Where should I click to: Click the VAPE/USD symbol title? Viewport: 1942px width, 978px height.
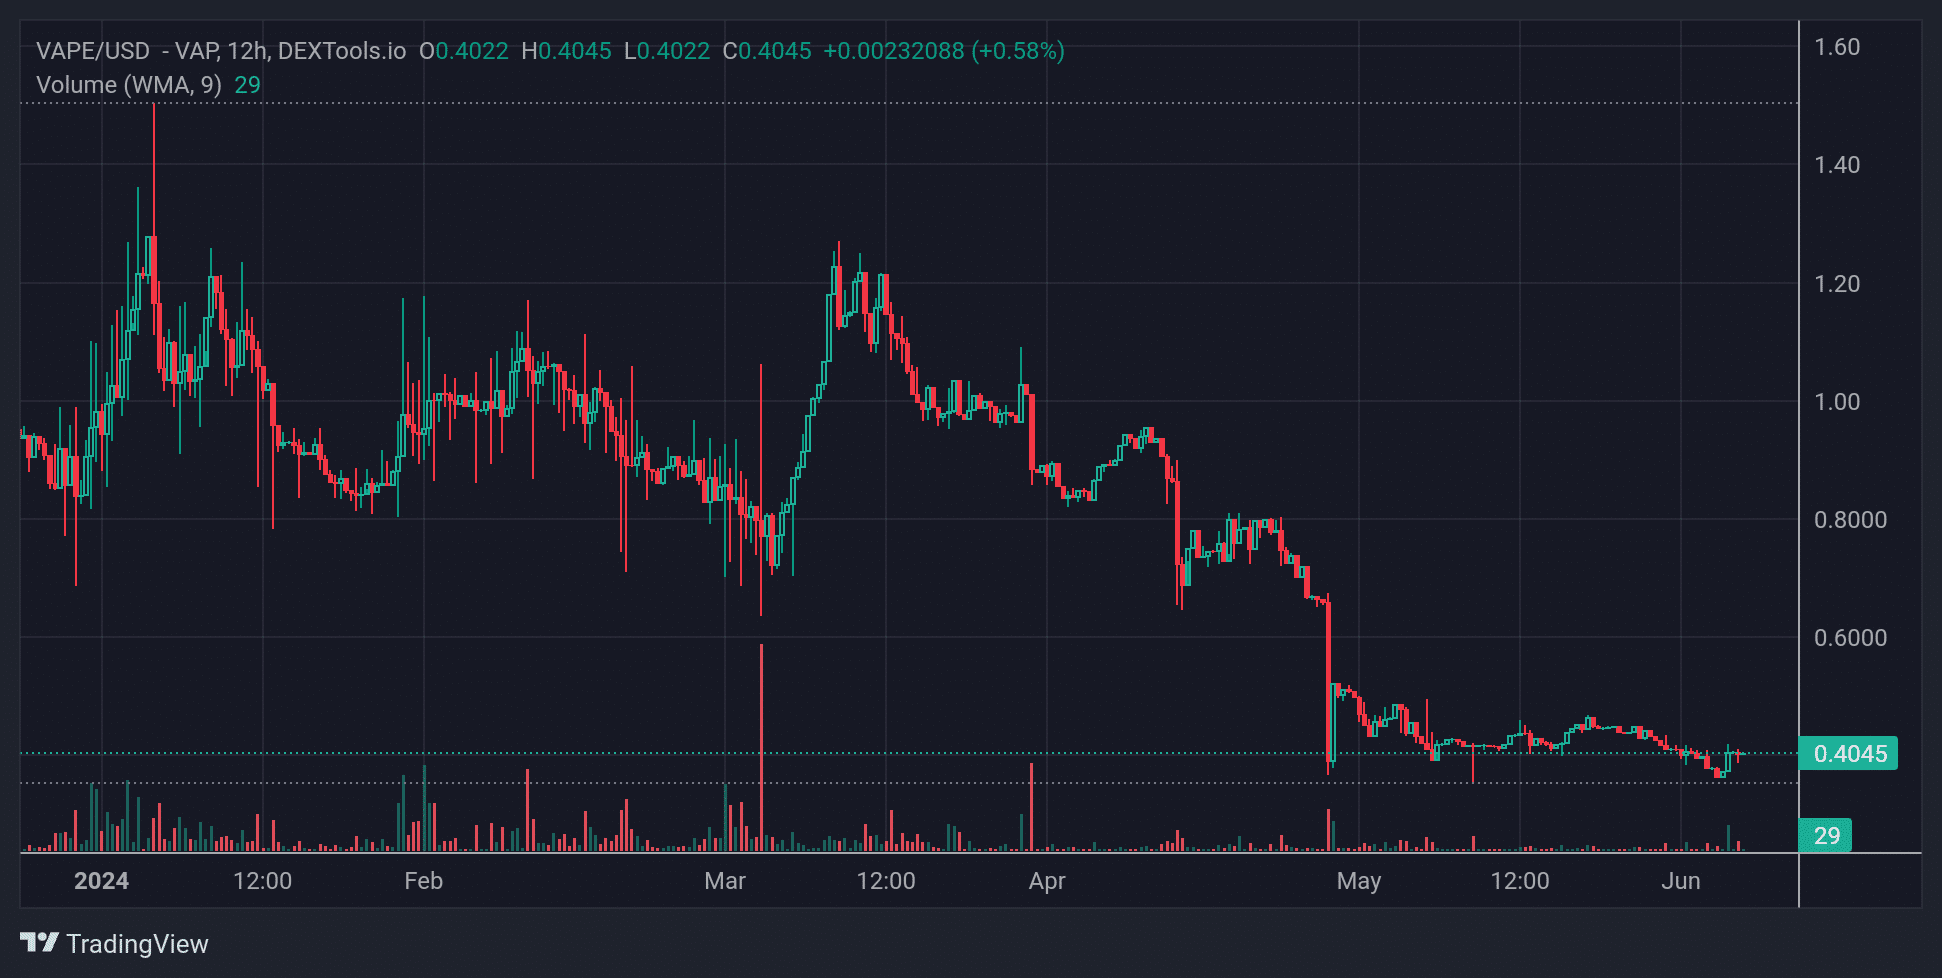click(x=93, y=51)
